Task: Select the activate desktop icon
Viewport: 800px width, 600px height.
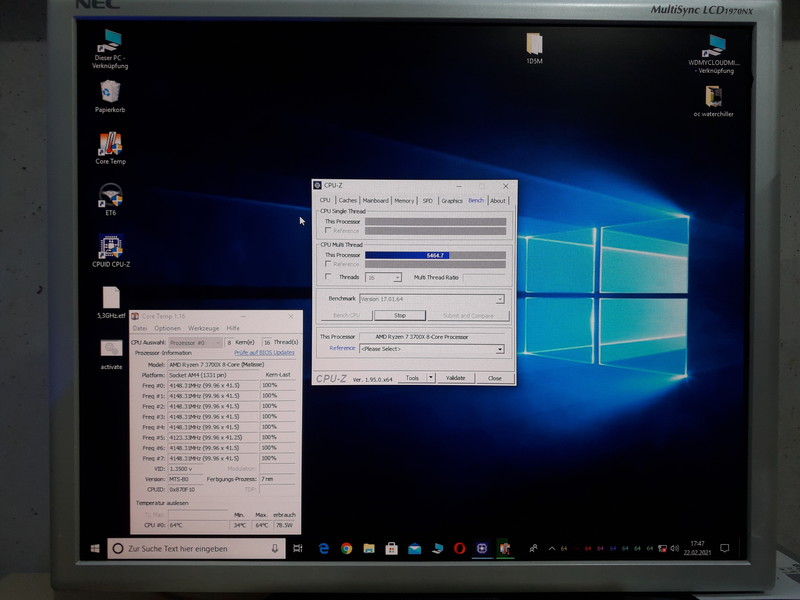Action: point(111,355)
